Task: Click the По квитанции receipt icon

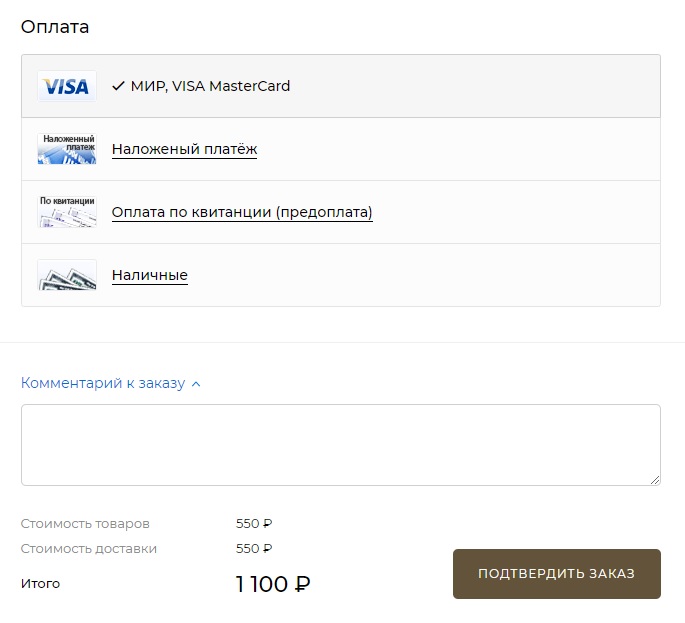Action: pos(67,212)
